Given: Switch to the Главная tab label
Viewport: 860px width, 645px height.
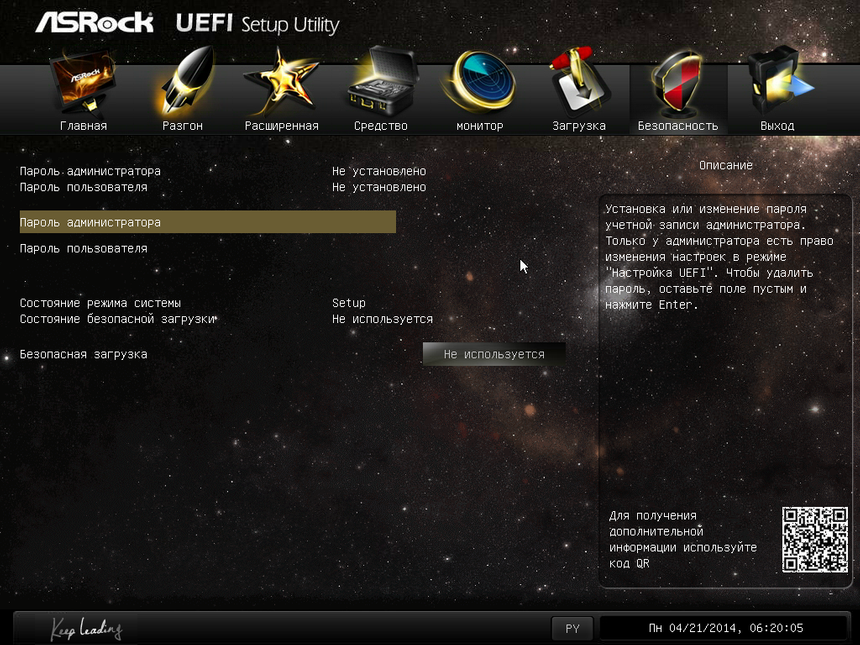Looking at the screenshot, I should (83, 126).
